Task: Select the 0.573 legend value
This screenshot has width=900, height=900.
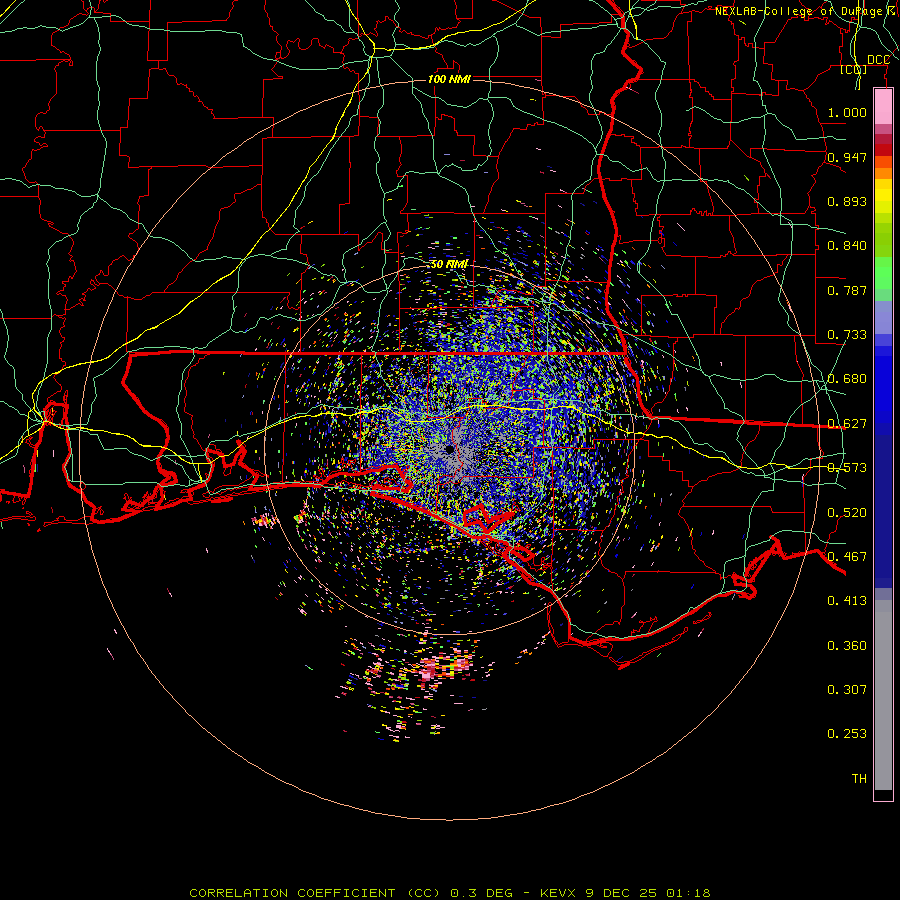Action: click(847, 468)
